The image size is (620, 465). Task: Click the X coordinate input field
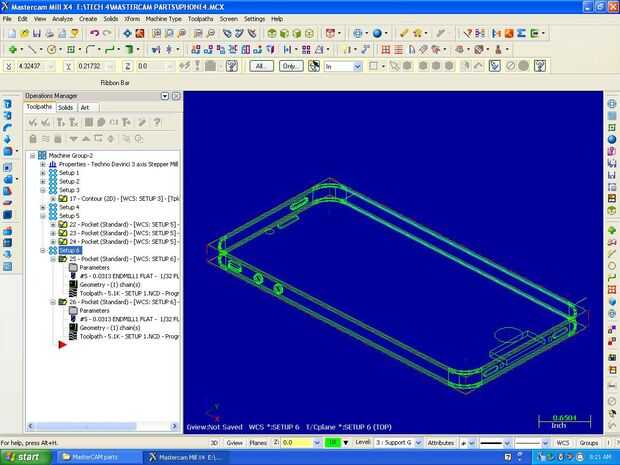pyautogui.click(x=36, y=66)
